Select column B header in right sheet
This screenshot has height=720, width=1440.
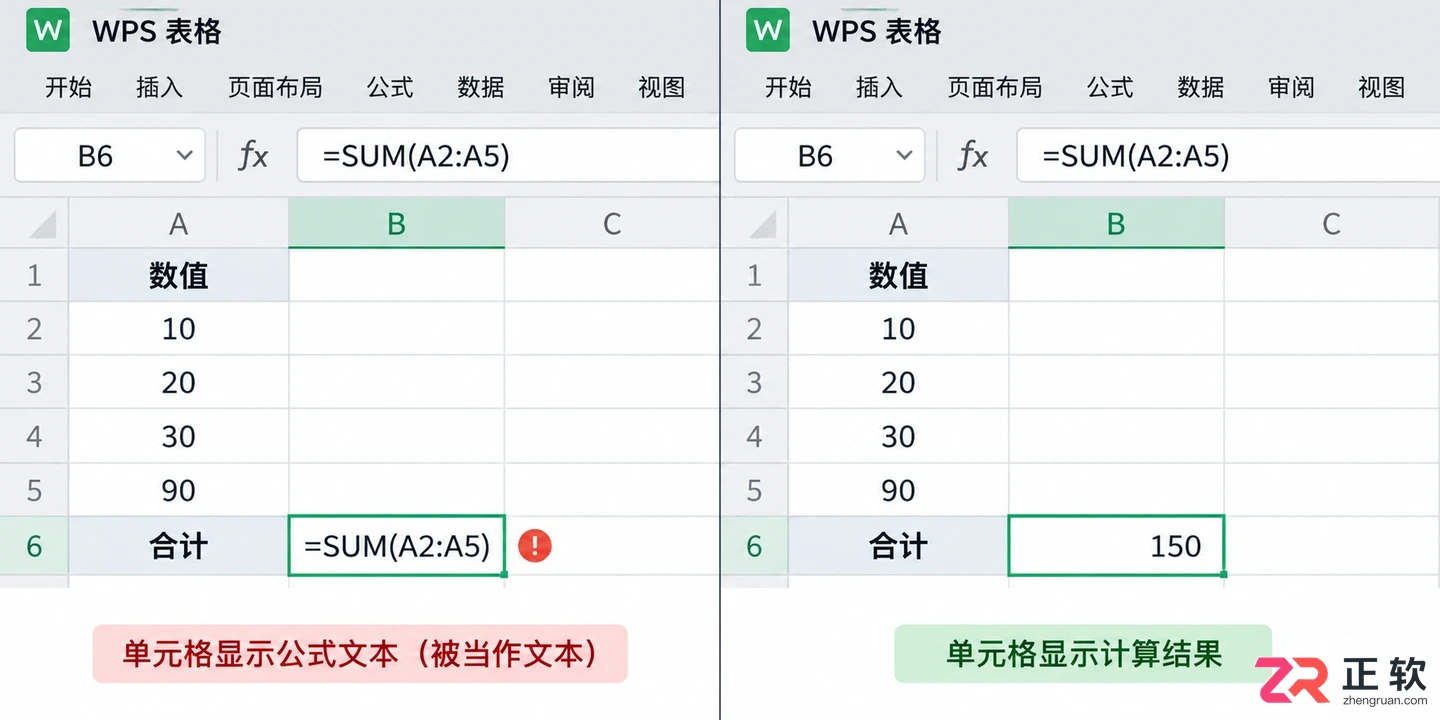[1117, 224]
